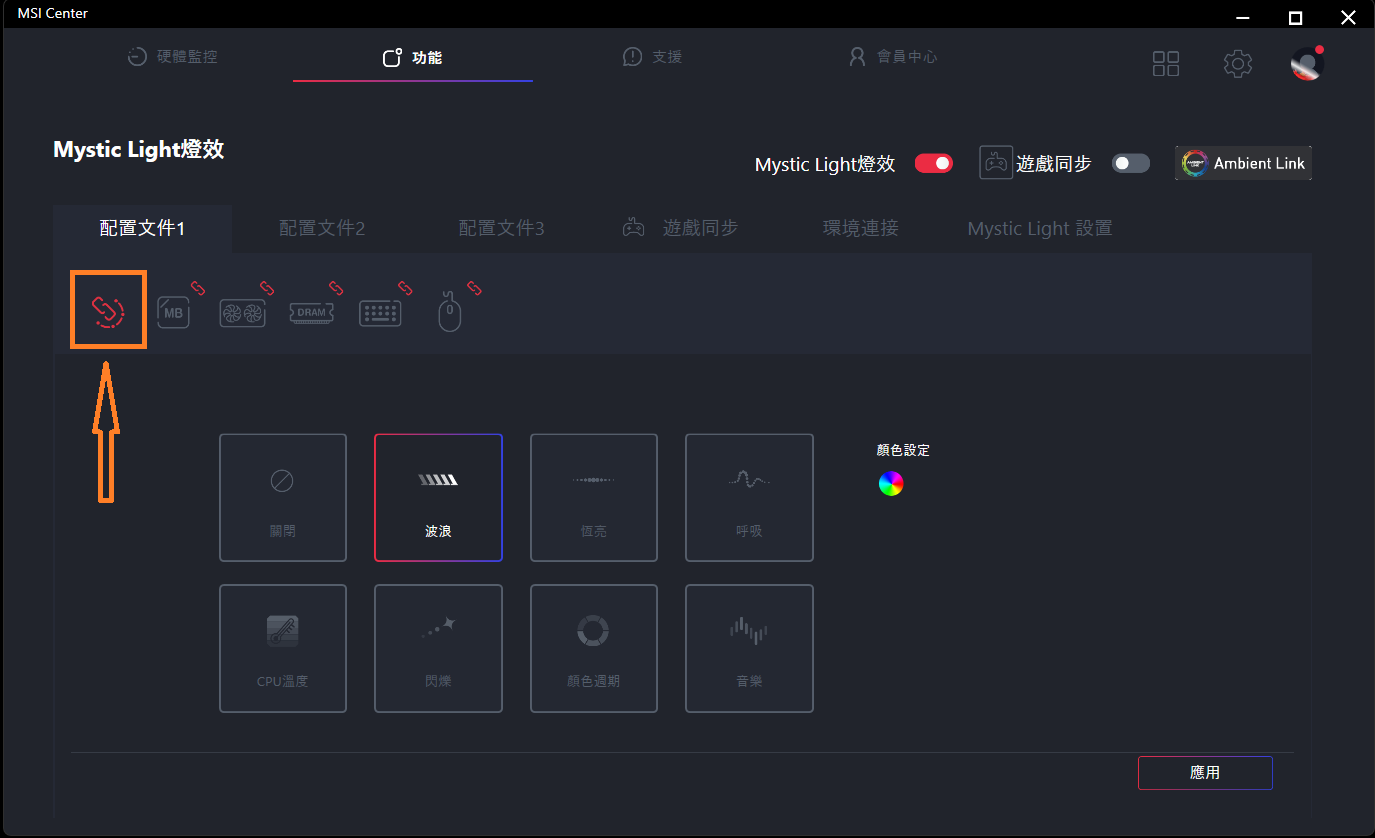Click the all-device sync link icon
Screen dimensions: 1375x838
point(108,311)
